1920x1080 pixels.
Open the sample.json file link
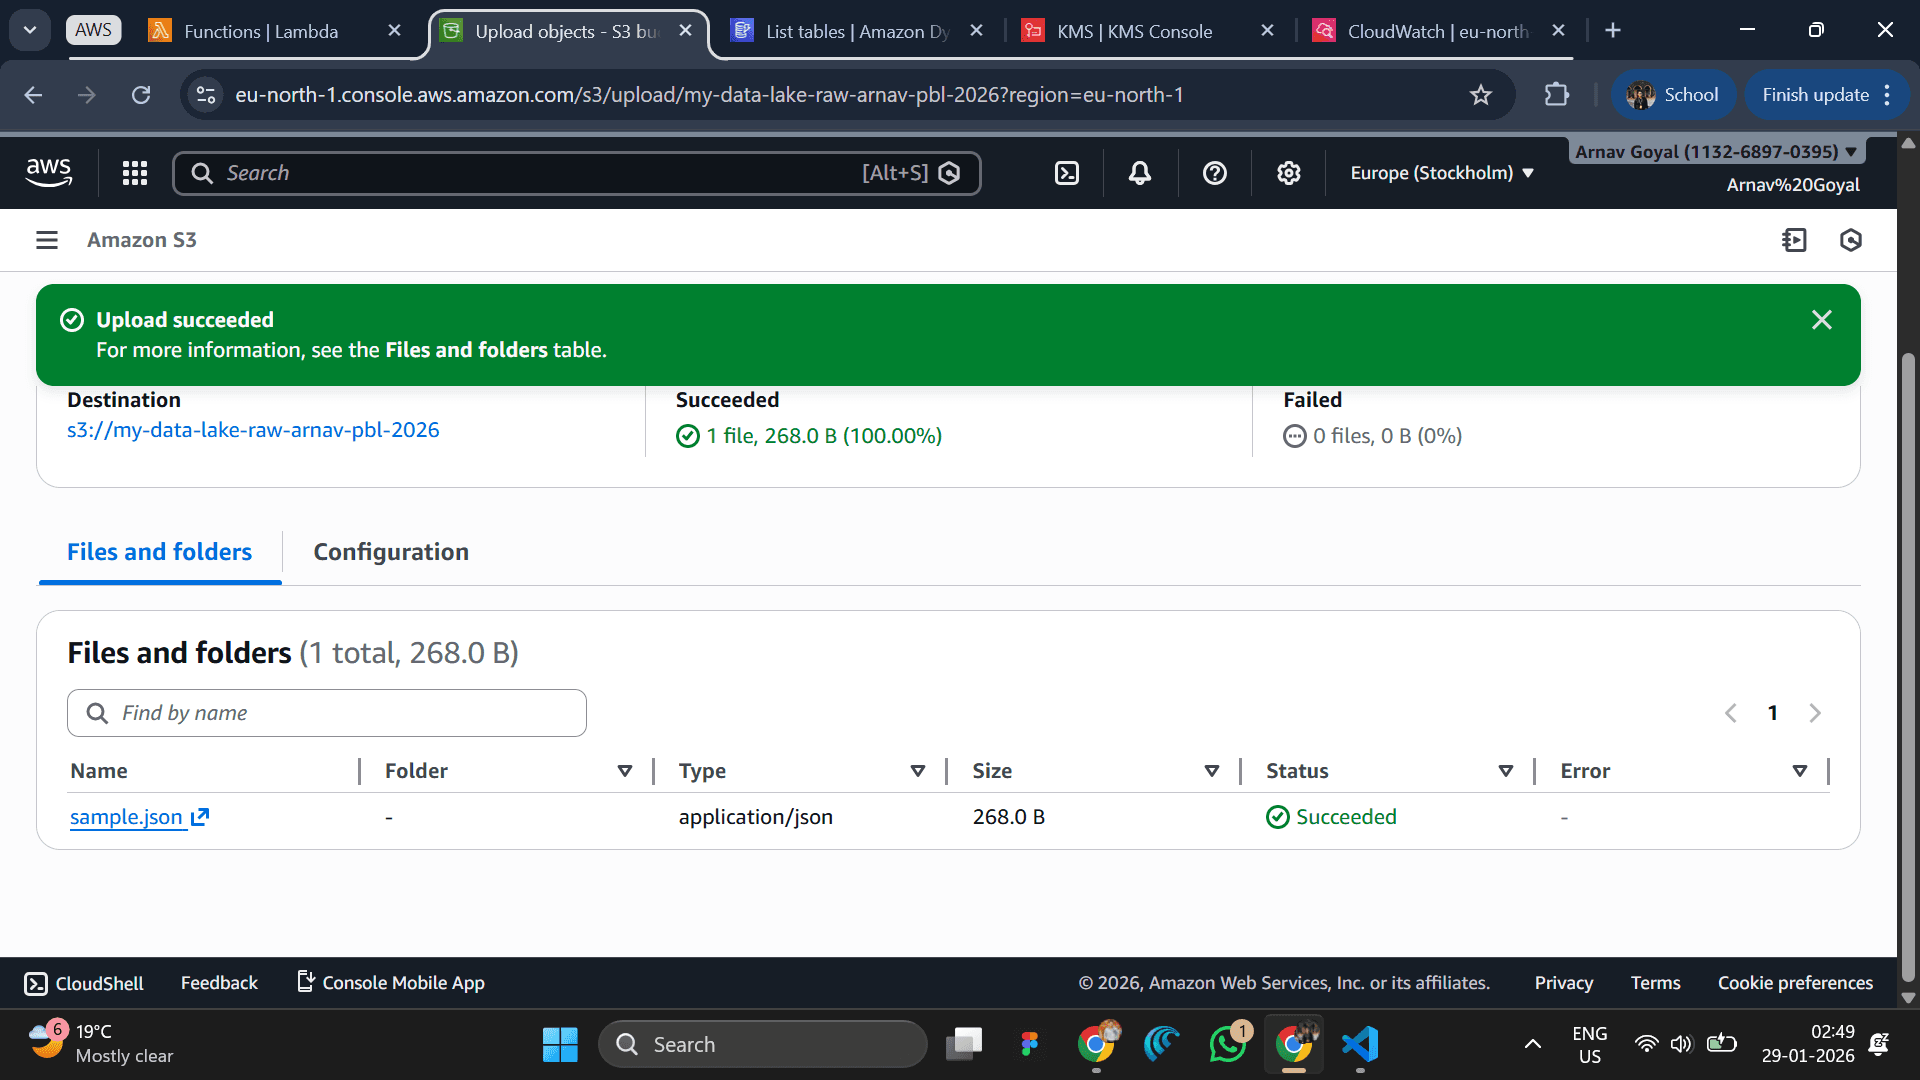click(126, 817)
